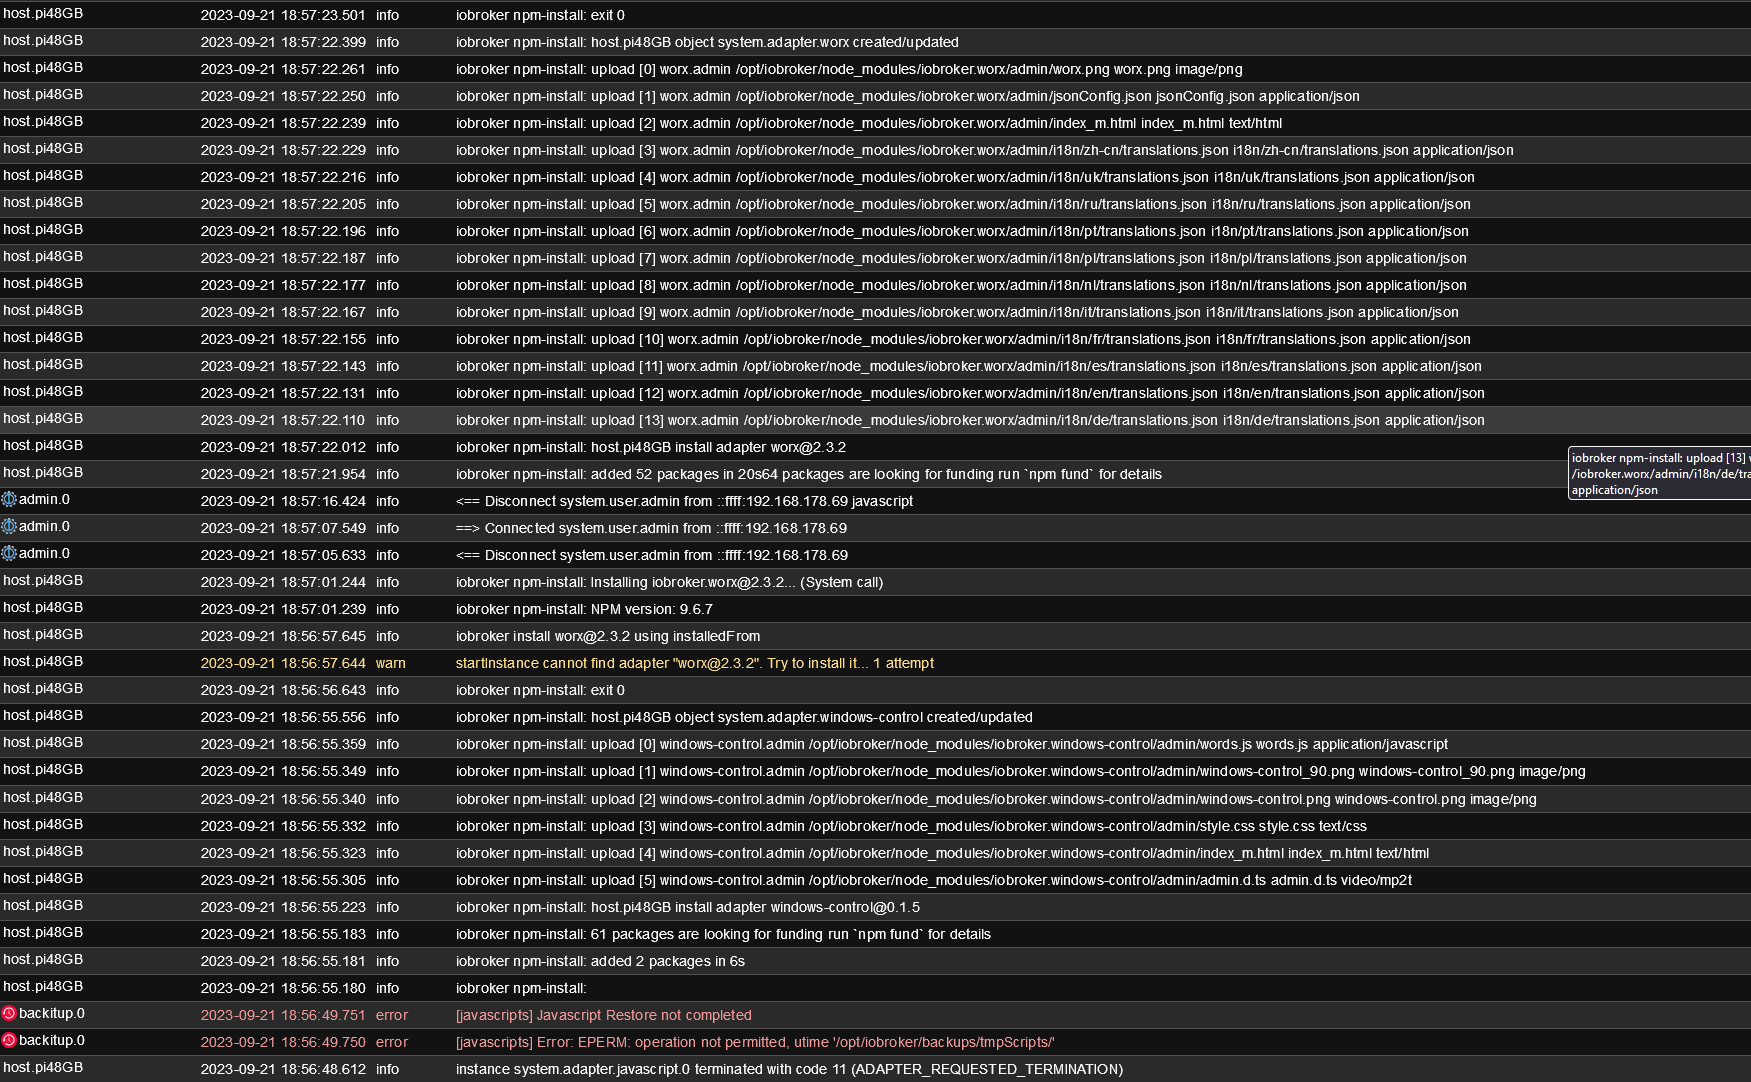The height and width of the screenshot is (1082, 1751).
Task: Select the ADAPTER_REQUESTED_TERMINATION log message
Action: (x=788, y=1069)
